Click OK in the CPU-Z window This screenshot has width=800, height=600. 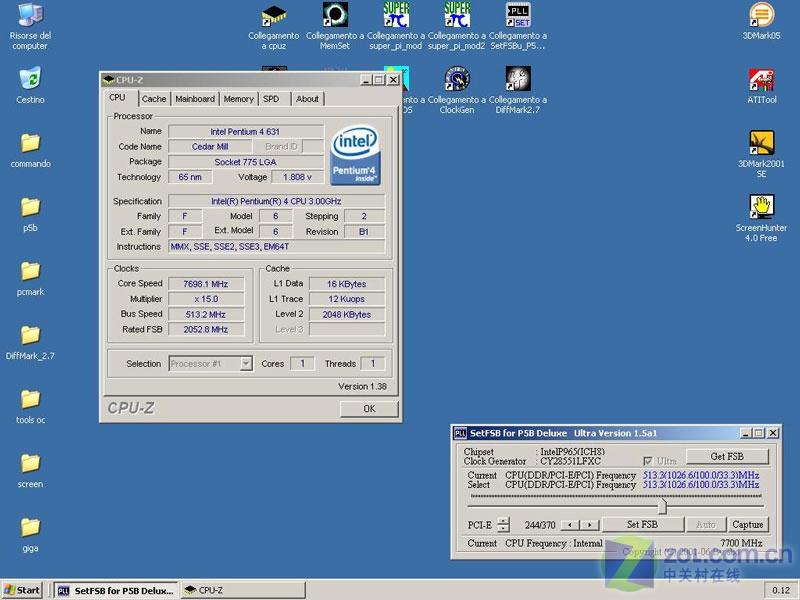[x=368, y=409]
